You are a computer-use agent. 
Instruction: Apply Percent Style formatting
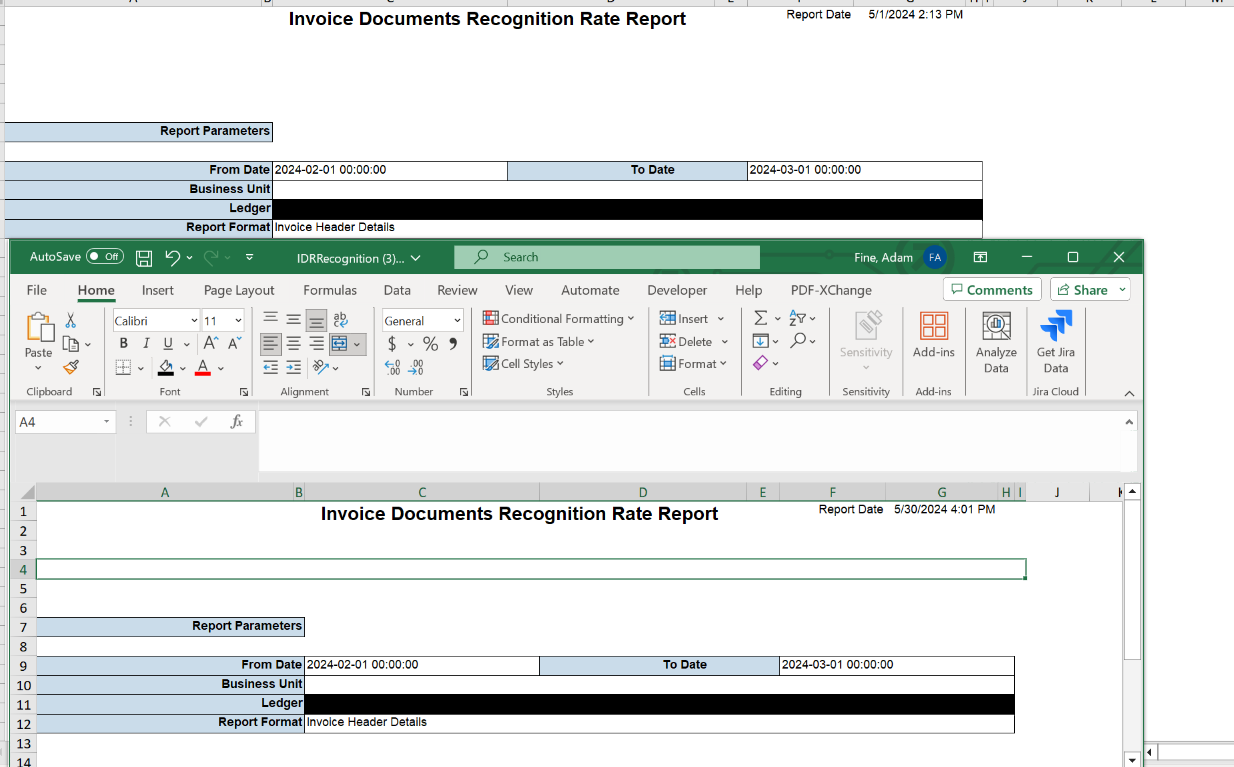[x=430, y=343]
